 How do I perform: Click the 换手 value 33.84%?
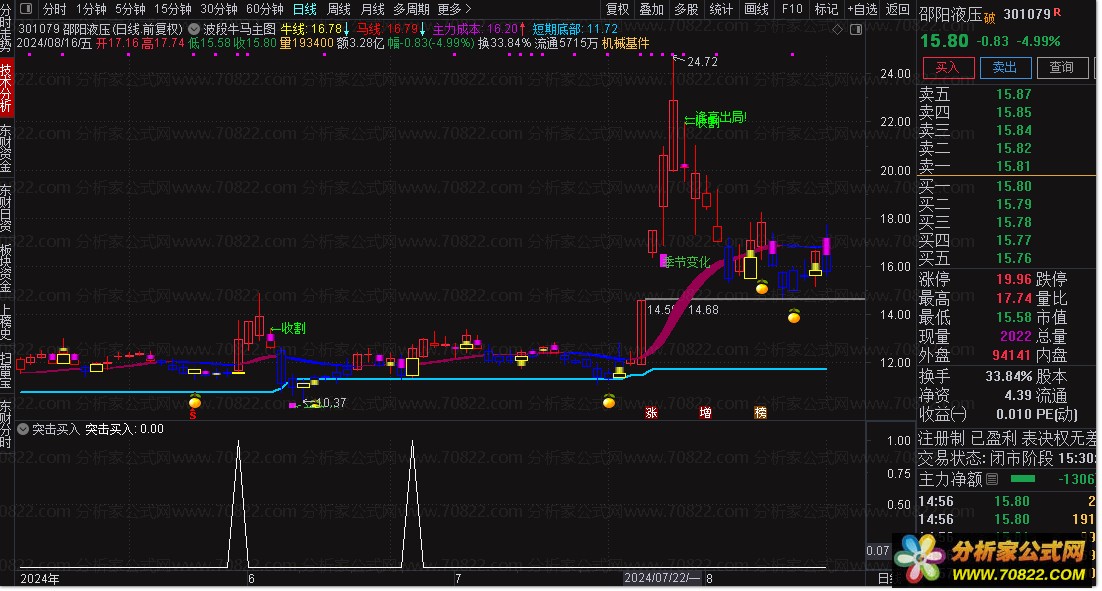click(x=1009, y=376)
